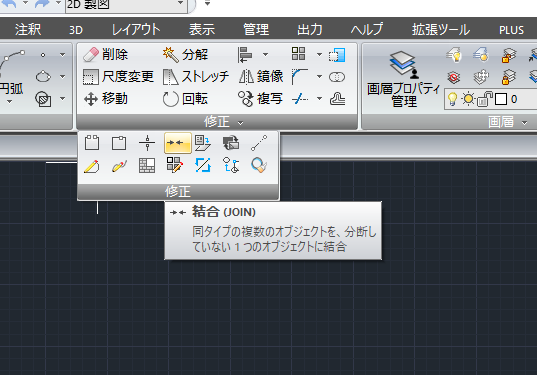537x375 pixels.
Task: Choose the lengthen tool, dashed line with circles
Action: coord(259,143)
